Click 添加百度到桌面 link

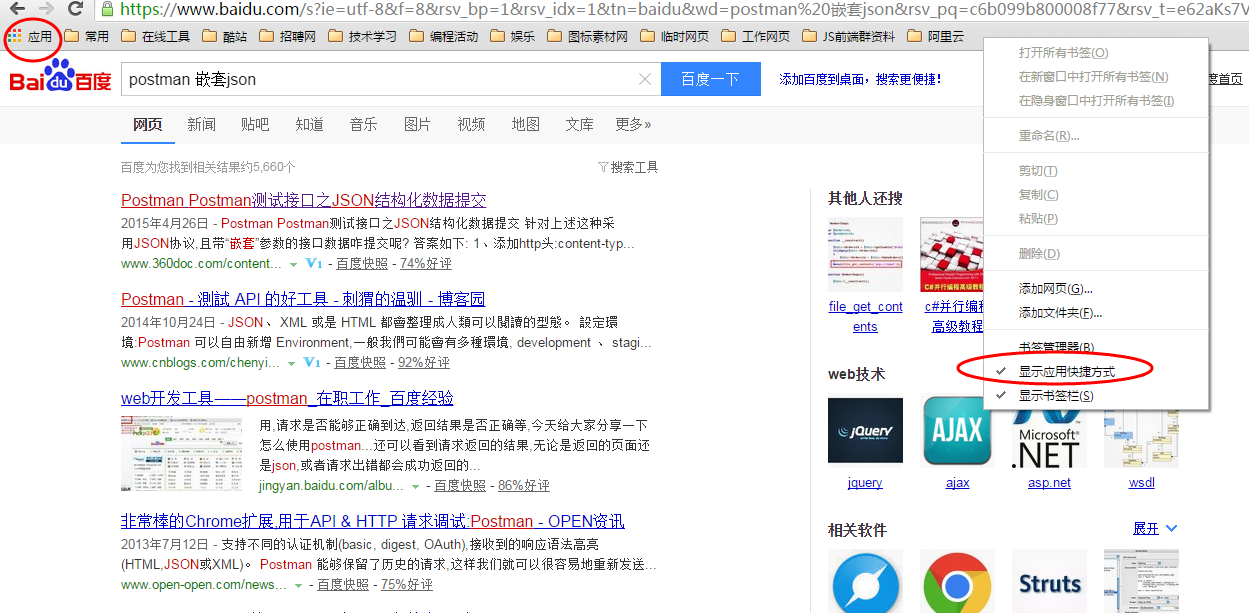click(860, 79)
